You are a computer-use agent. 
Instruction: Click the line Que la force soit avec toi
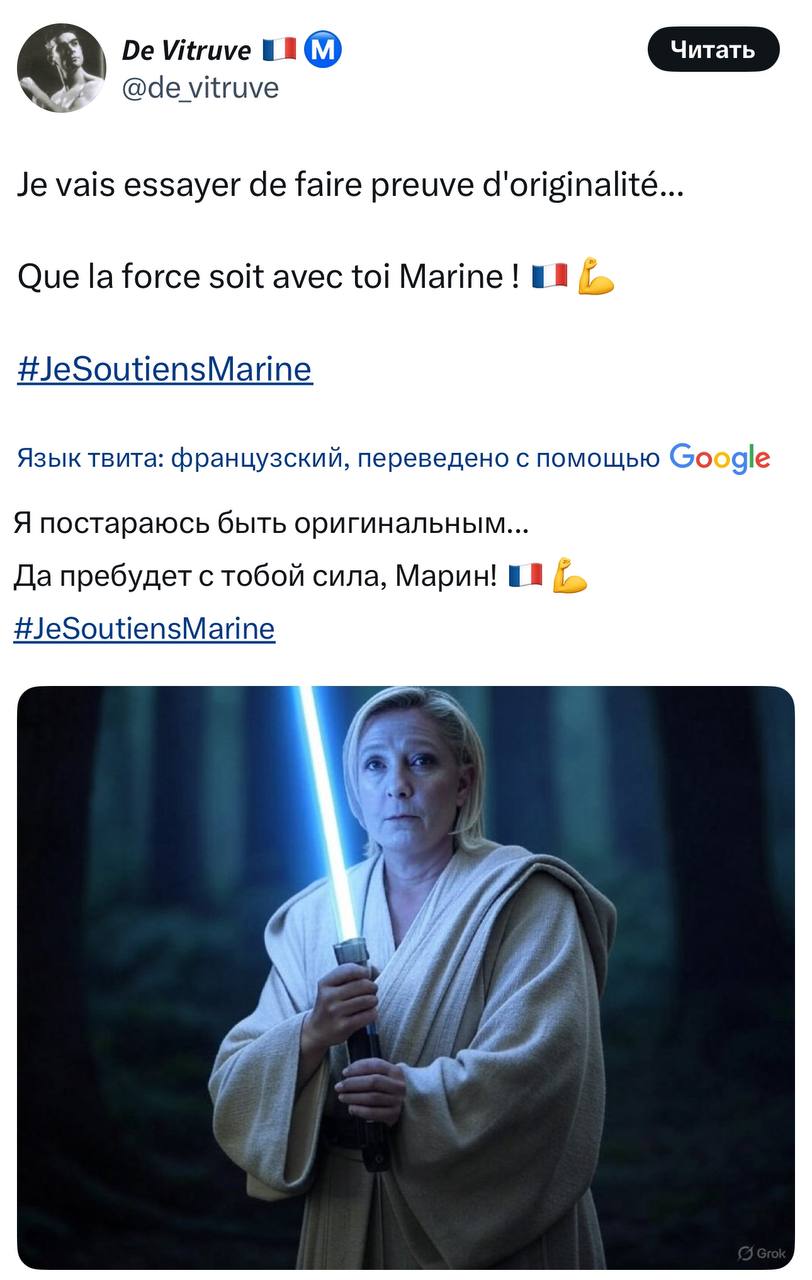pos(270,276)
